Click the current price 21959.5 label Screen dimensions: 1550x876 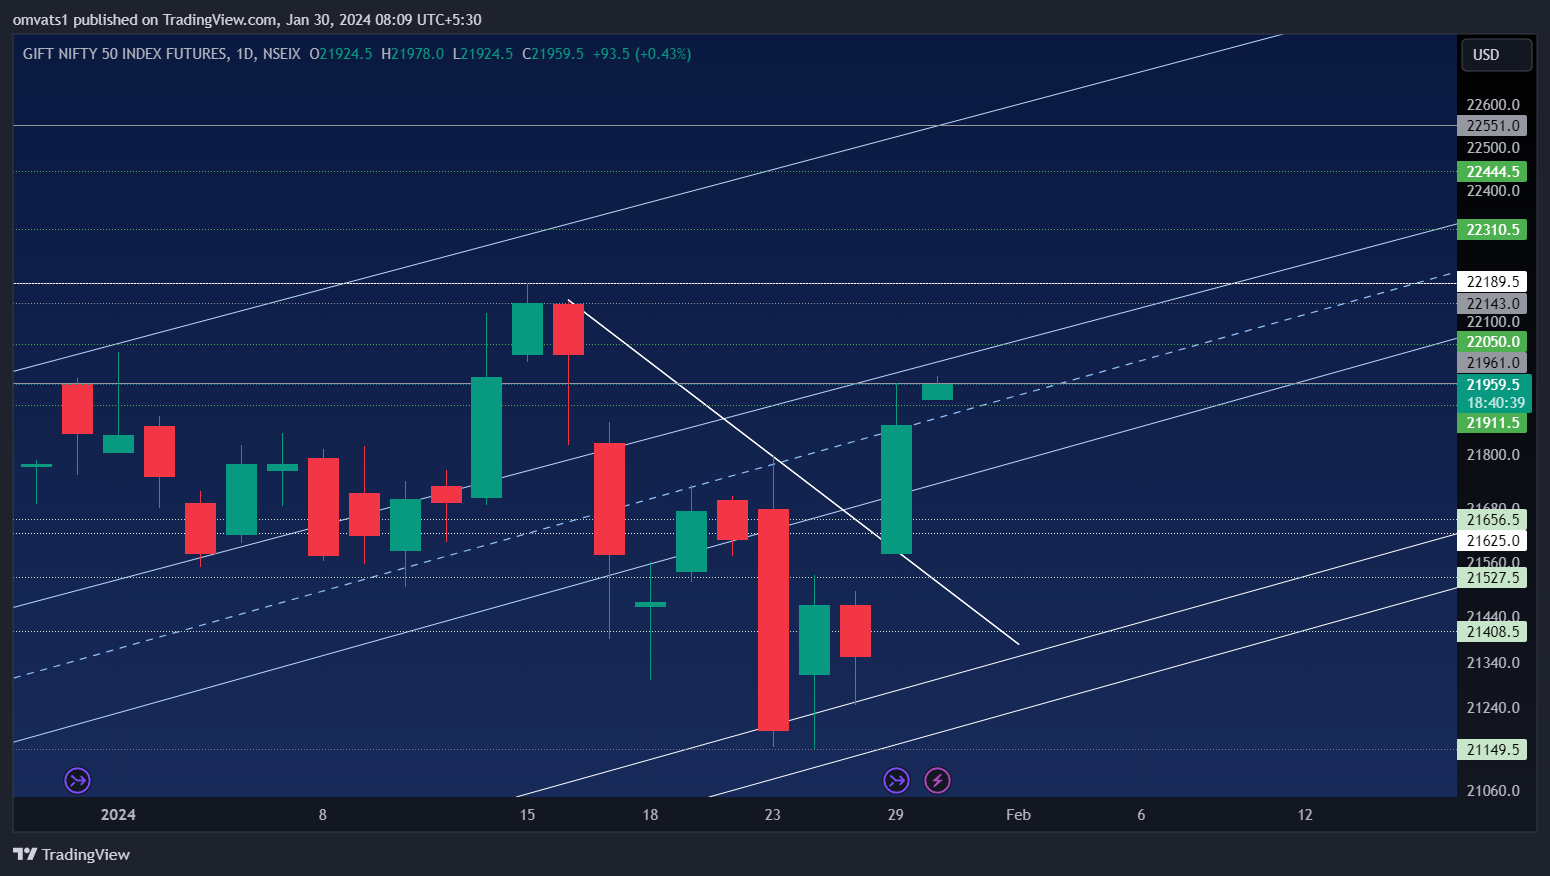click(1493, 385)
